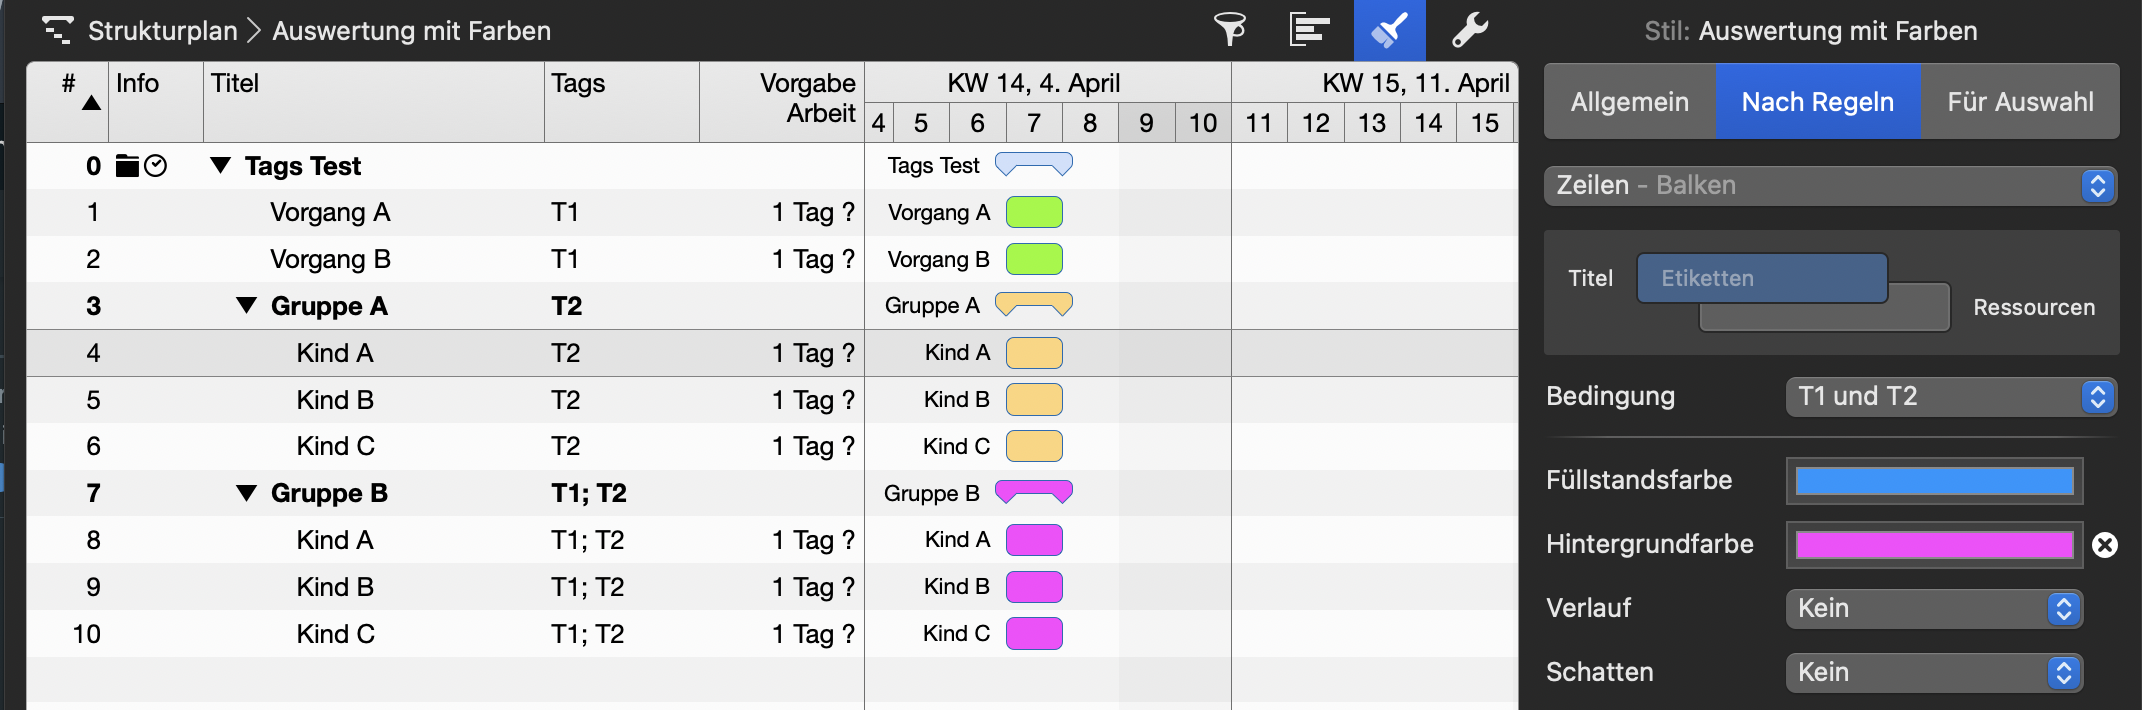Open the Bedingung dropdown T1 und T2

pos(1949,397)
